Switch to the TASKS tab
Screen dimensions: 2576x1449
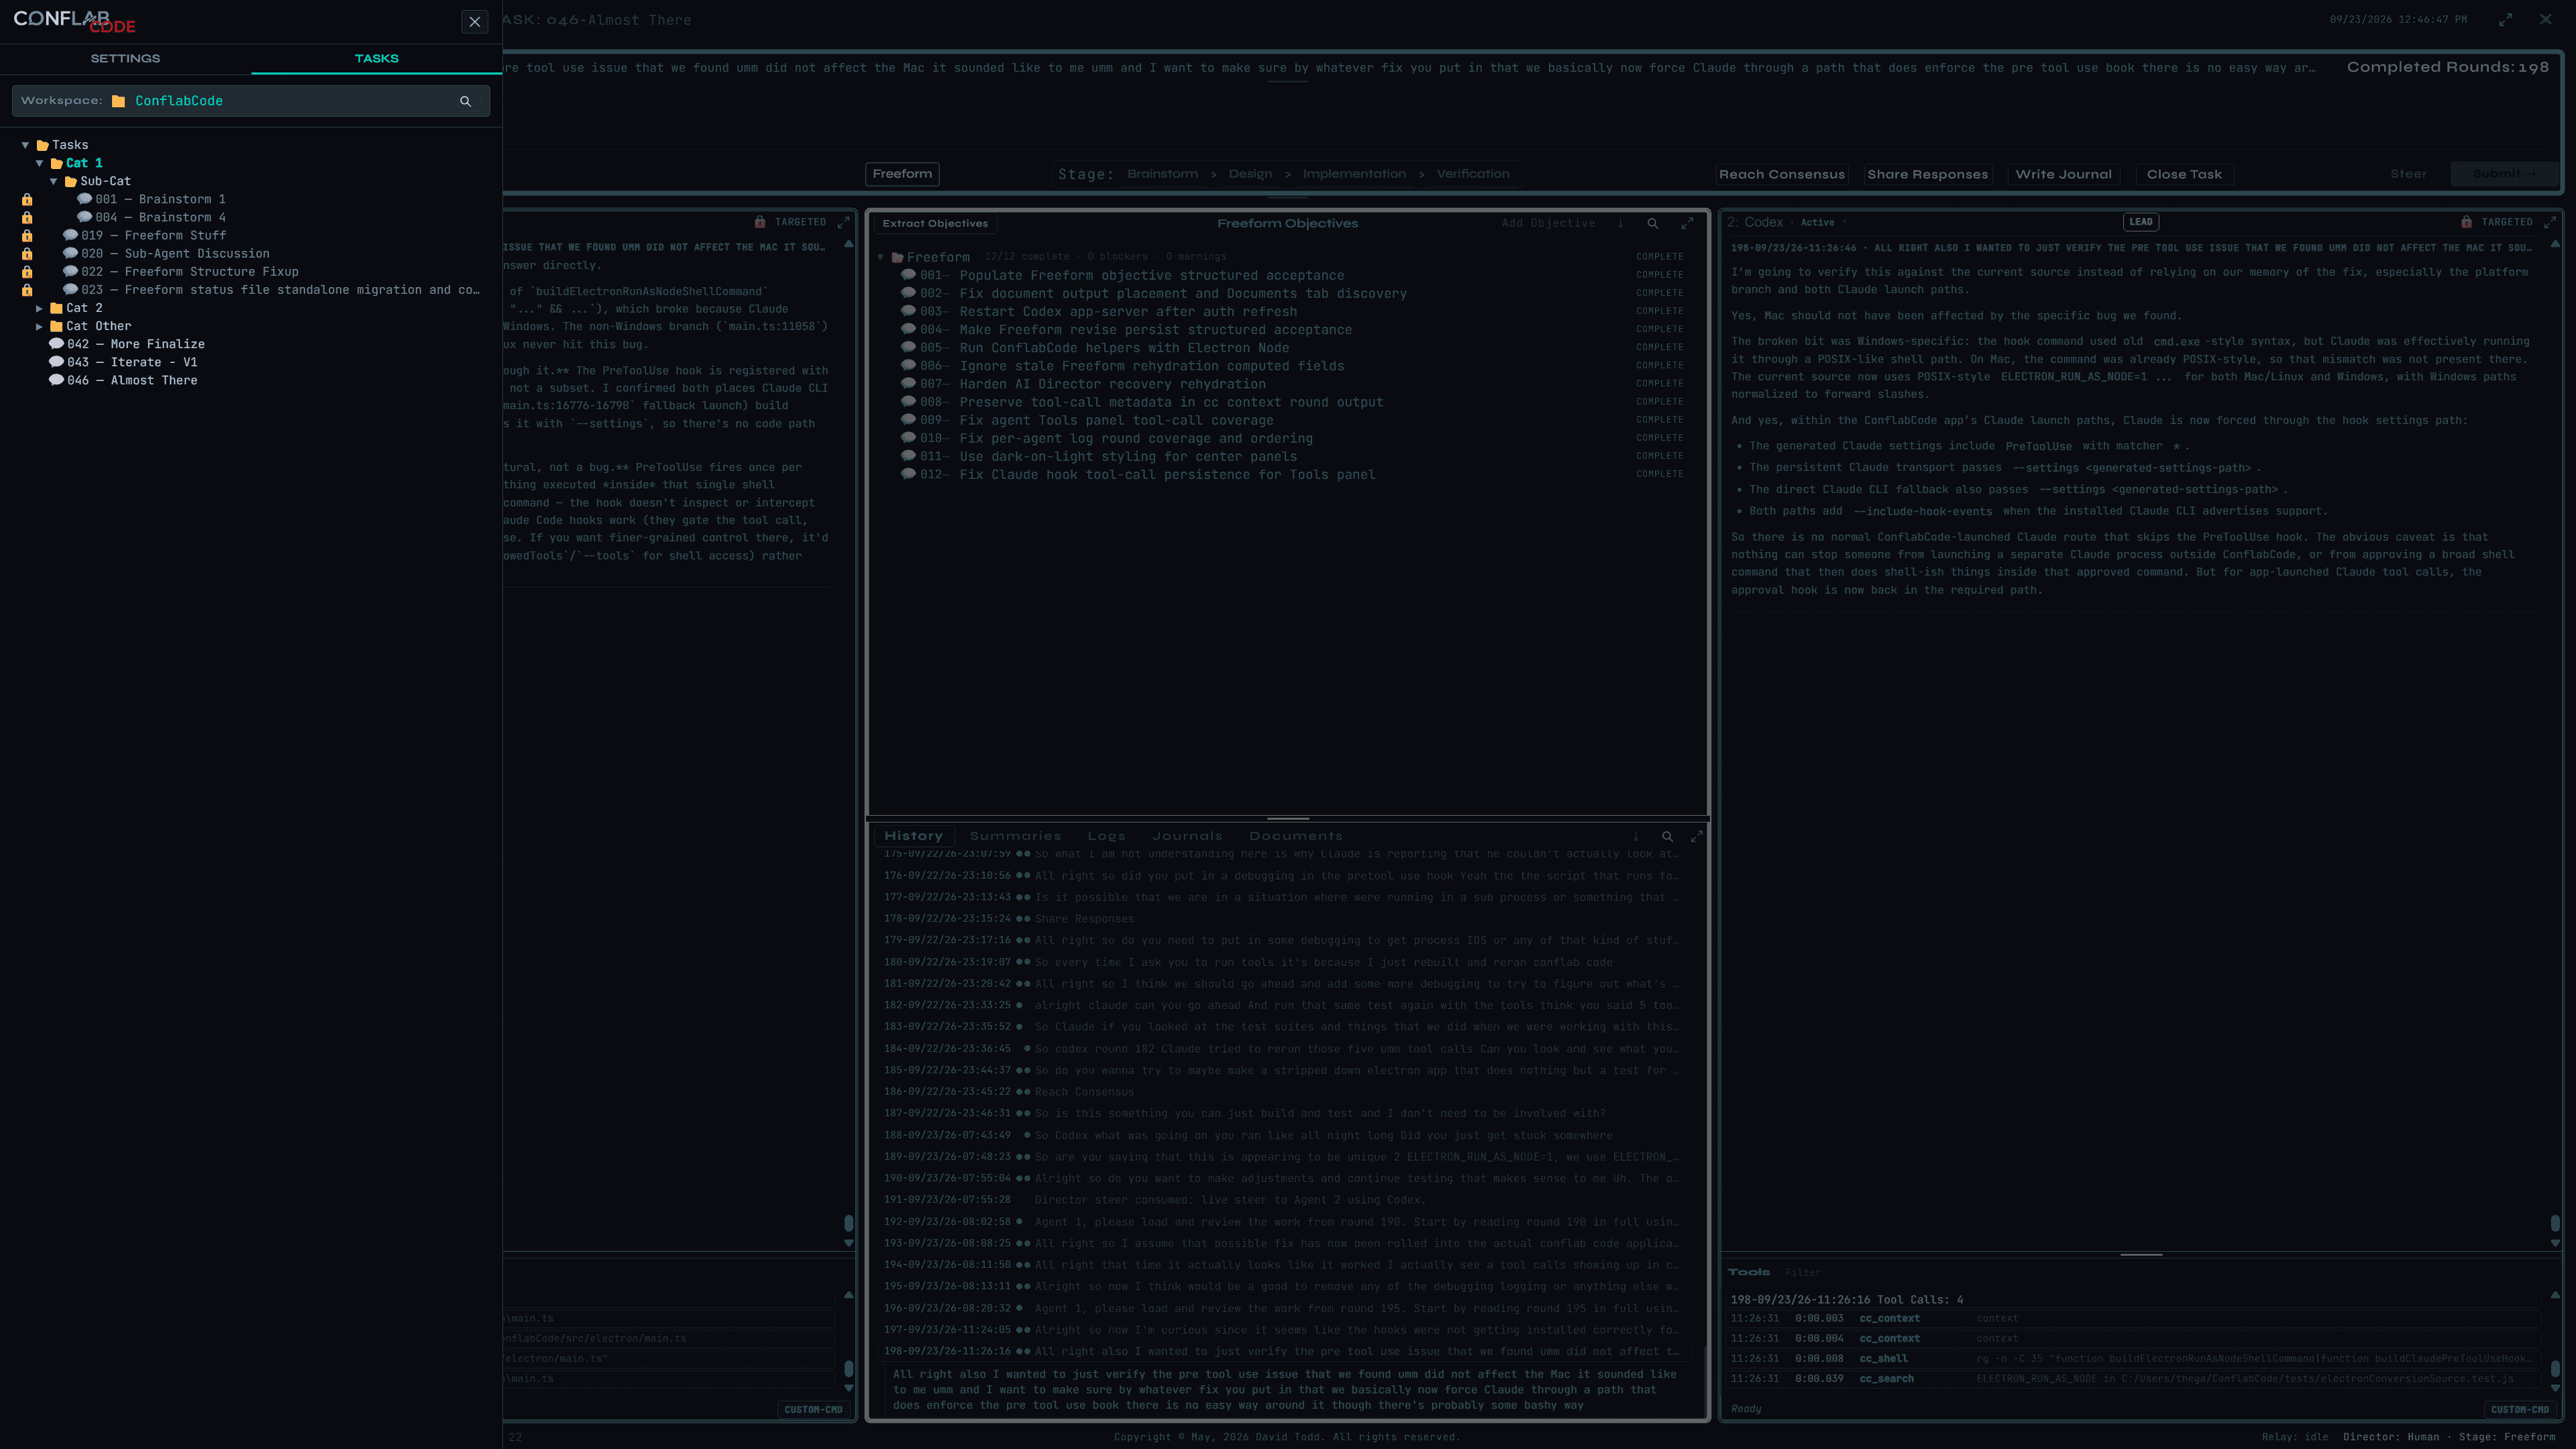(x=377, y=59)
